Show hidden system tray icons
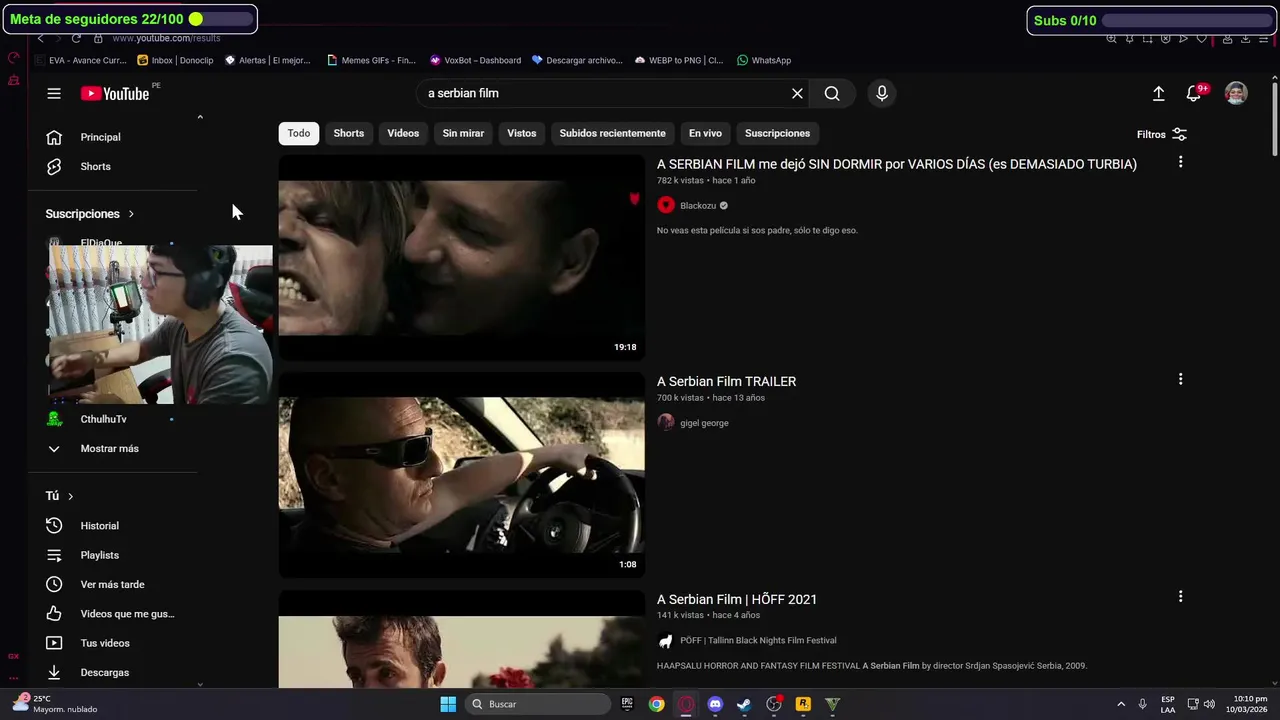Viewport: 1280px width, 720px height. [x=1121, y=704]
